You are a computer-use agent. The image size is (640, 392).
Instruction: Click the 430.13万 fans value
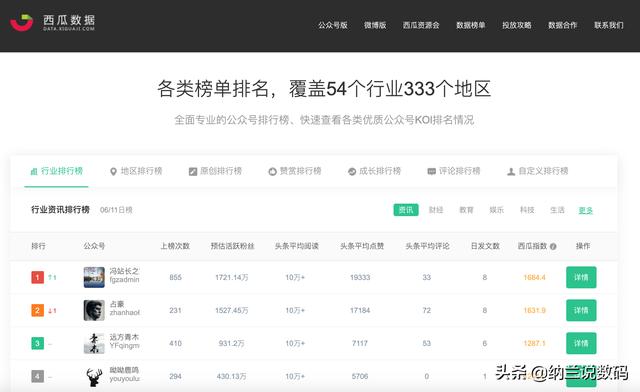[231, 376]
